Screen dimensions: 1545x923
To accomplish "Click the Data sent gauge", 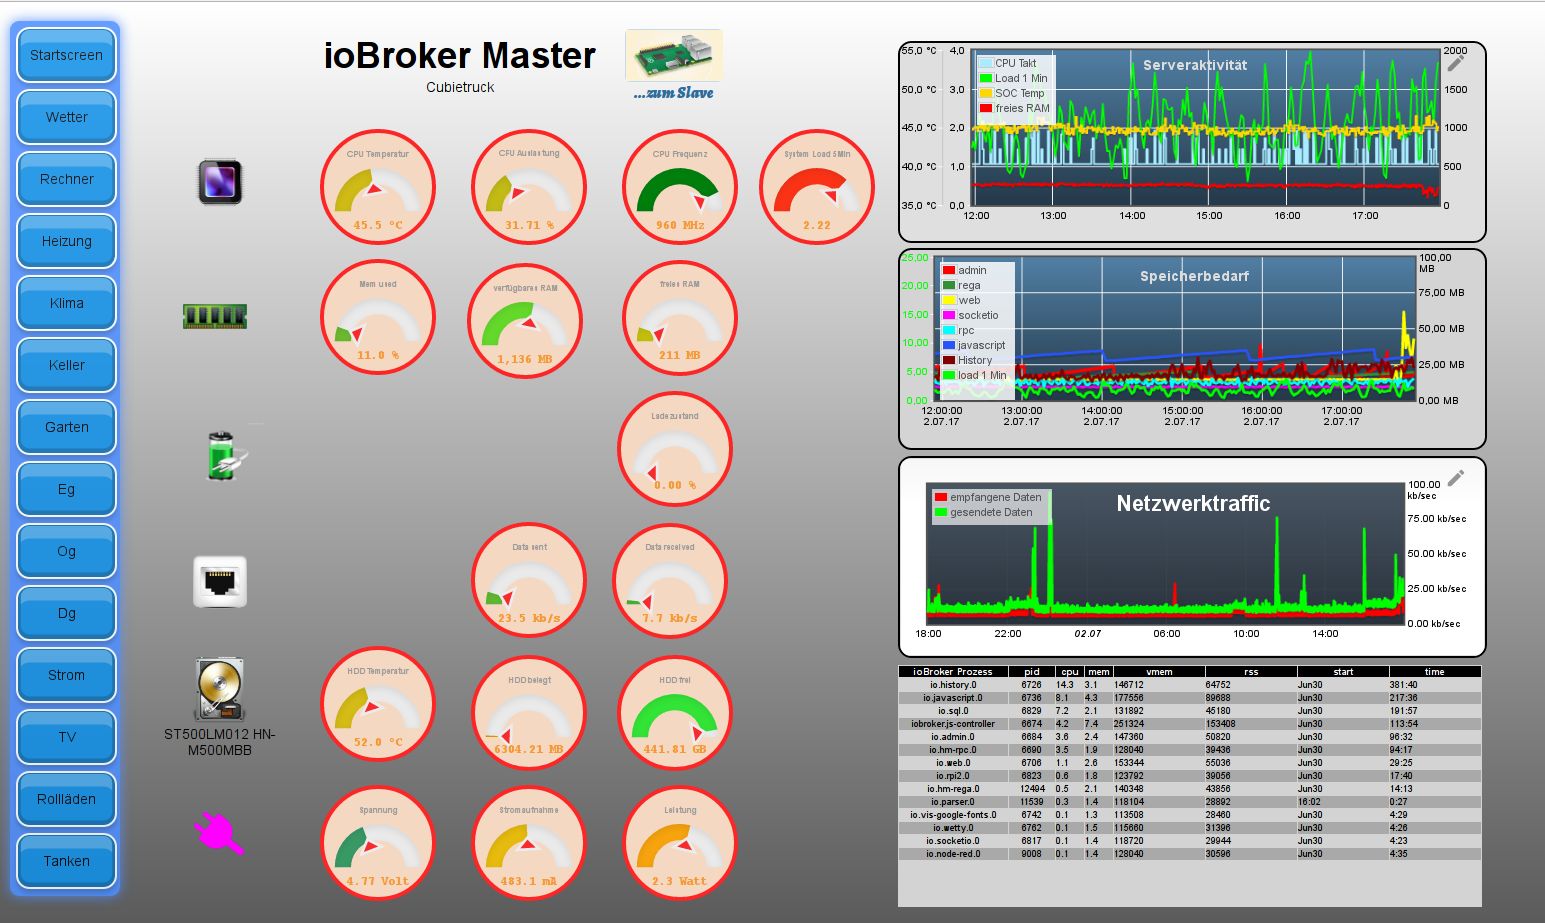I will [529, 581].
